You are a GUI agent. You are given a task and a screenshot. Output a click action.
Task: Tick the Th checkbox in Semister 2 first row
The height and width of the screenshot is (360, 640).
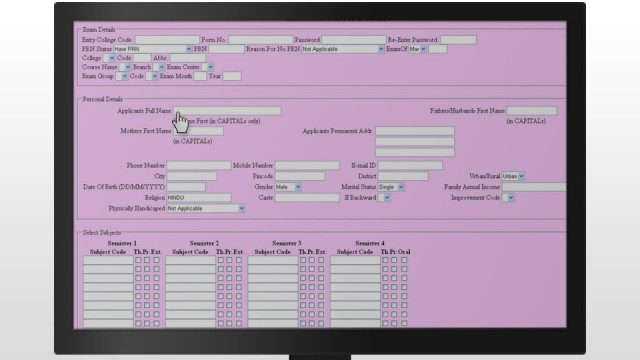[220, 260]
